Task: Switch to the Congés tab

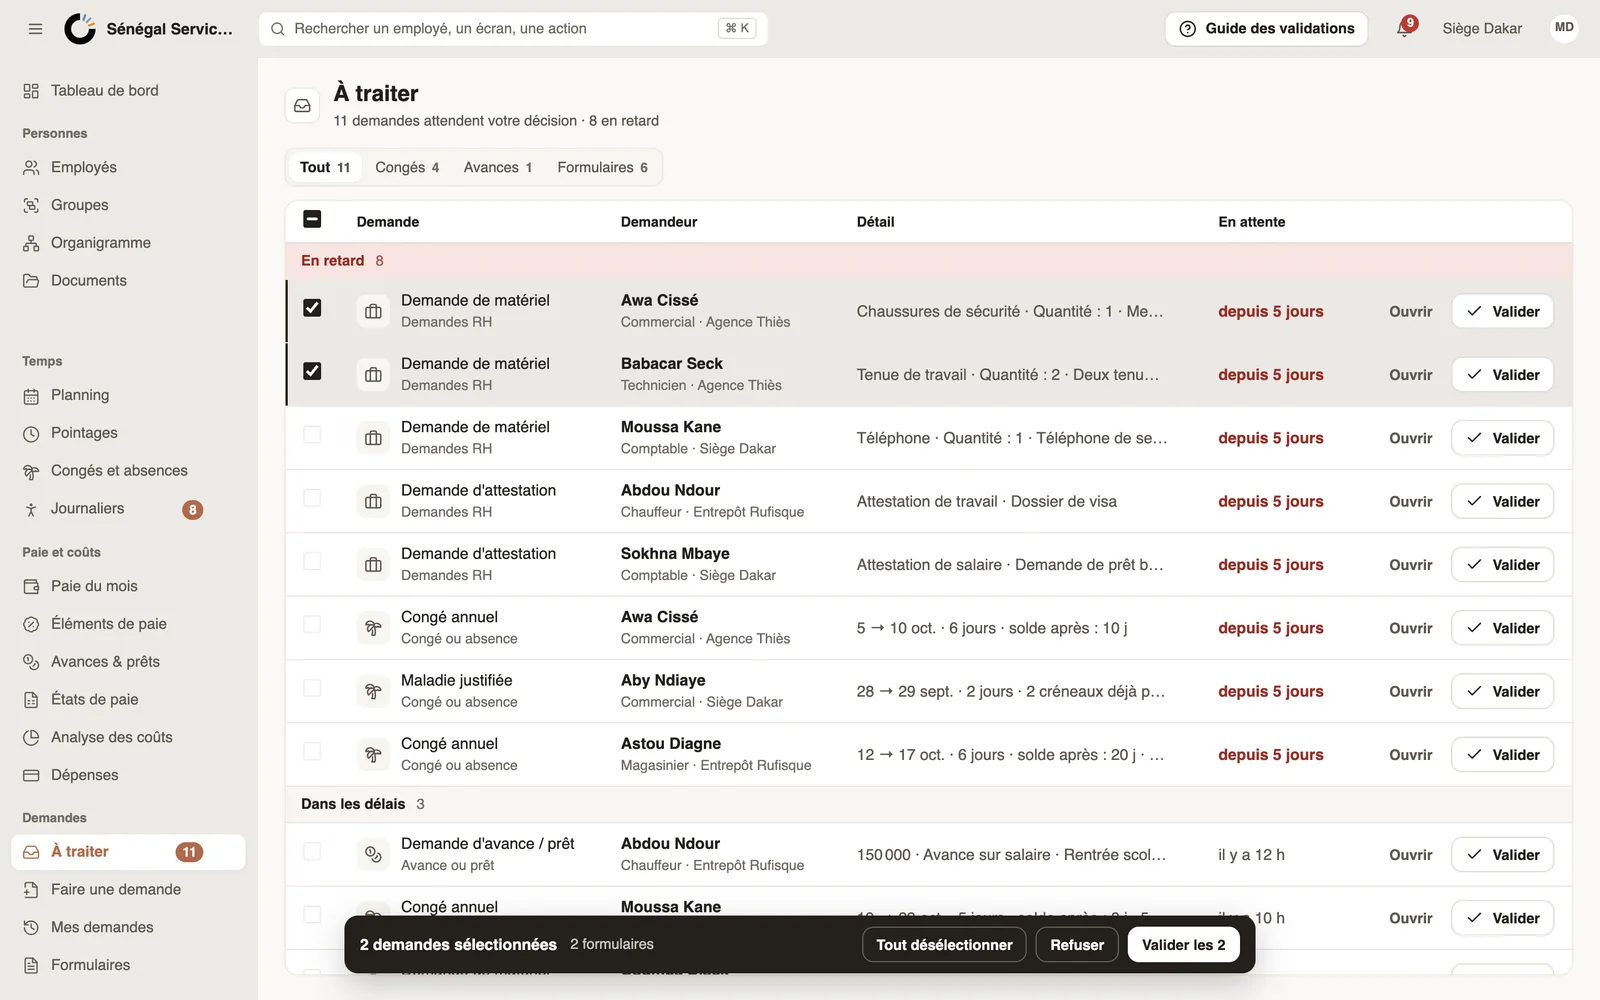Action: coord(407,168)
